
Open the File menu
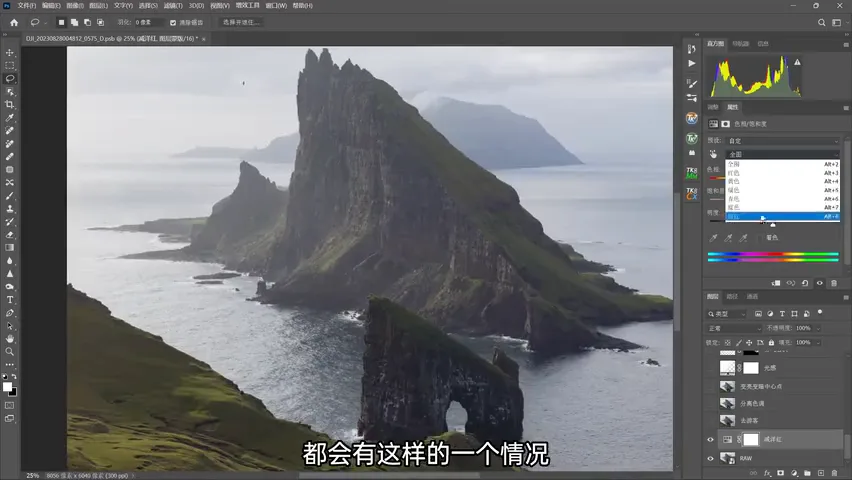(26, 5)
